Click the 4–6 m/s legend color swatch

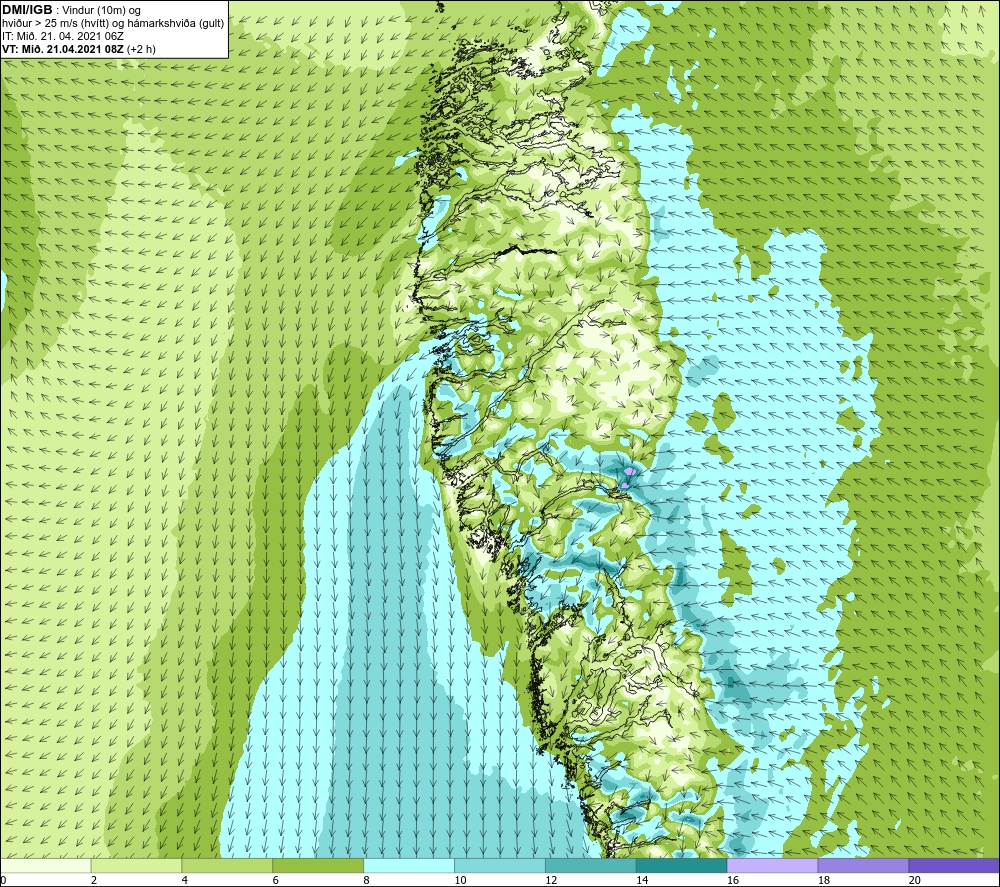(x=227, y=866)
